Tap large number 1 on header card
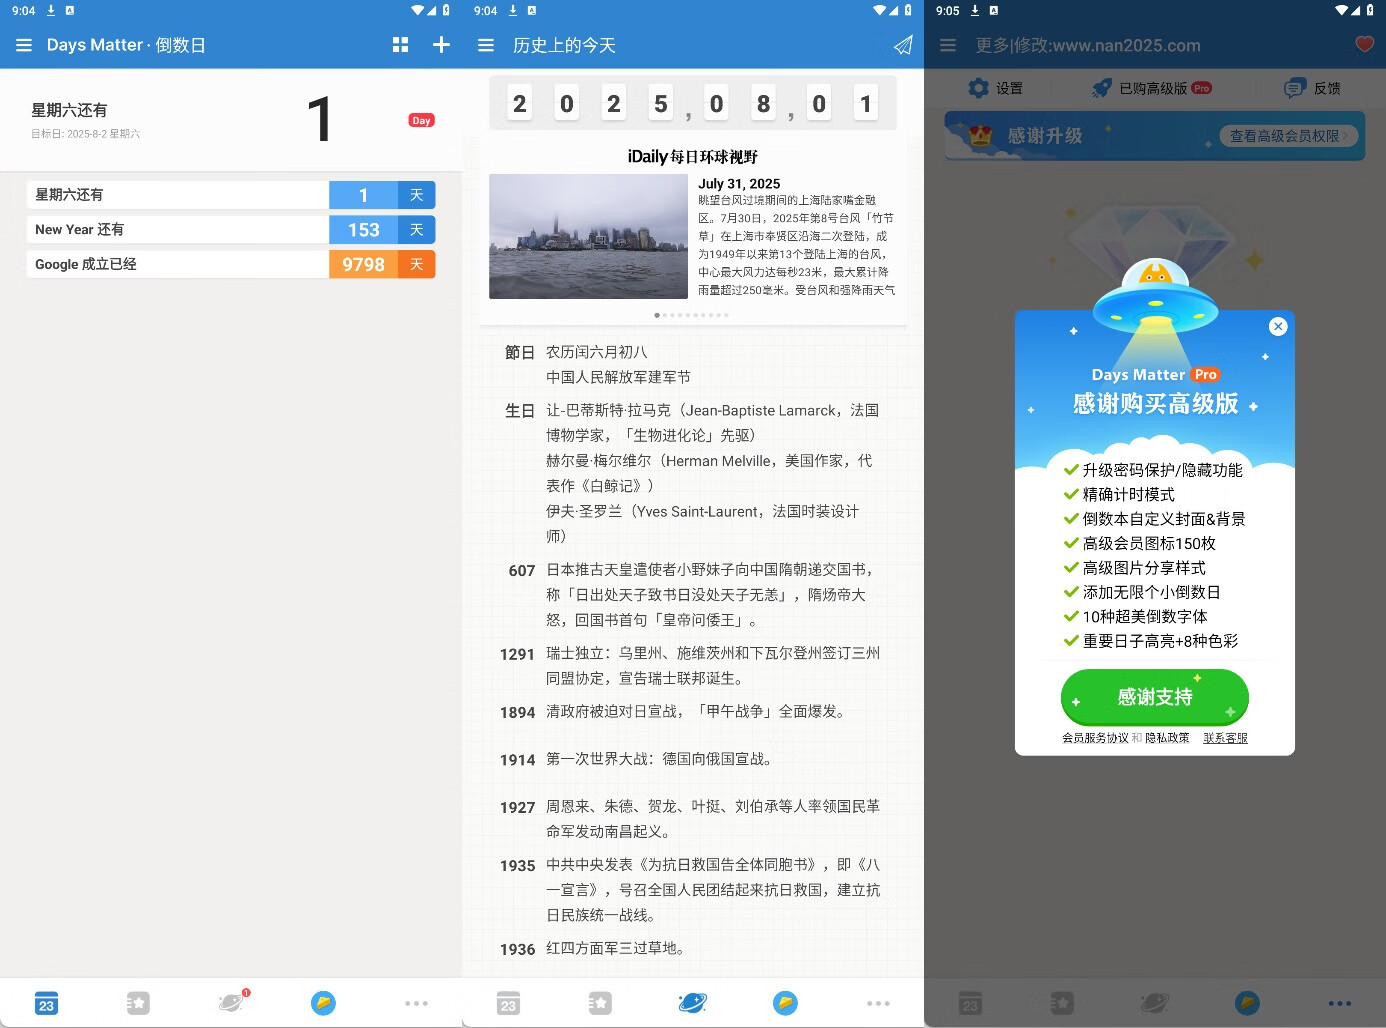This screenshot has height=1028, width=1386. [x=319, y=119]
